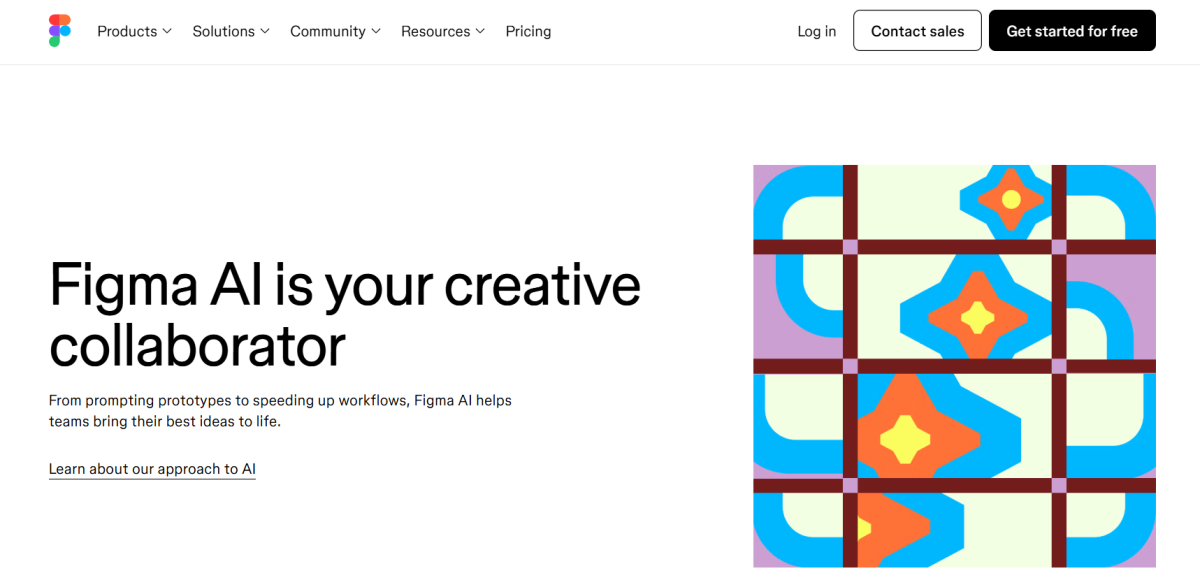Open the Products menu
1200x571 pixels.
[127, 31]
